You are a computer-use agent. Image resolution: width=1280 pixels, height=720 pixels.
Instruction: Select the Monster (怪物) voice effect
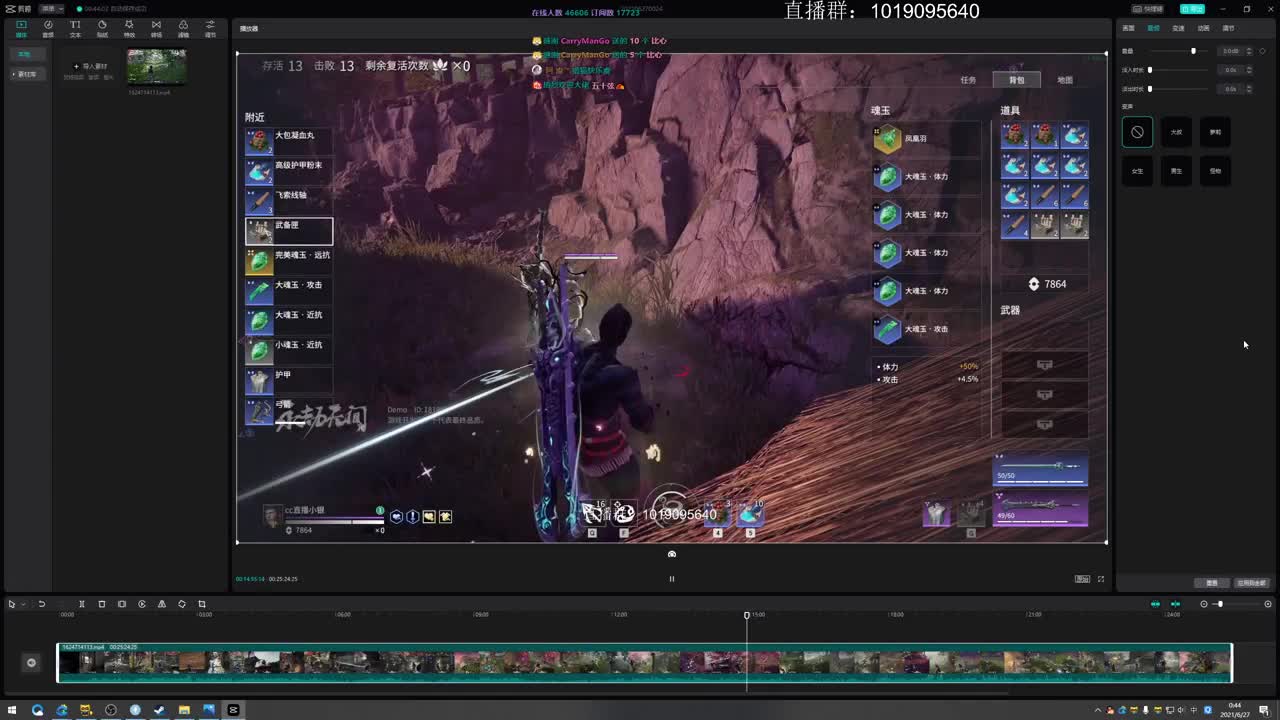pos(1215,171)
